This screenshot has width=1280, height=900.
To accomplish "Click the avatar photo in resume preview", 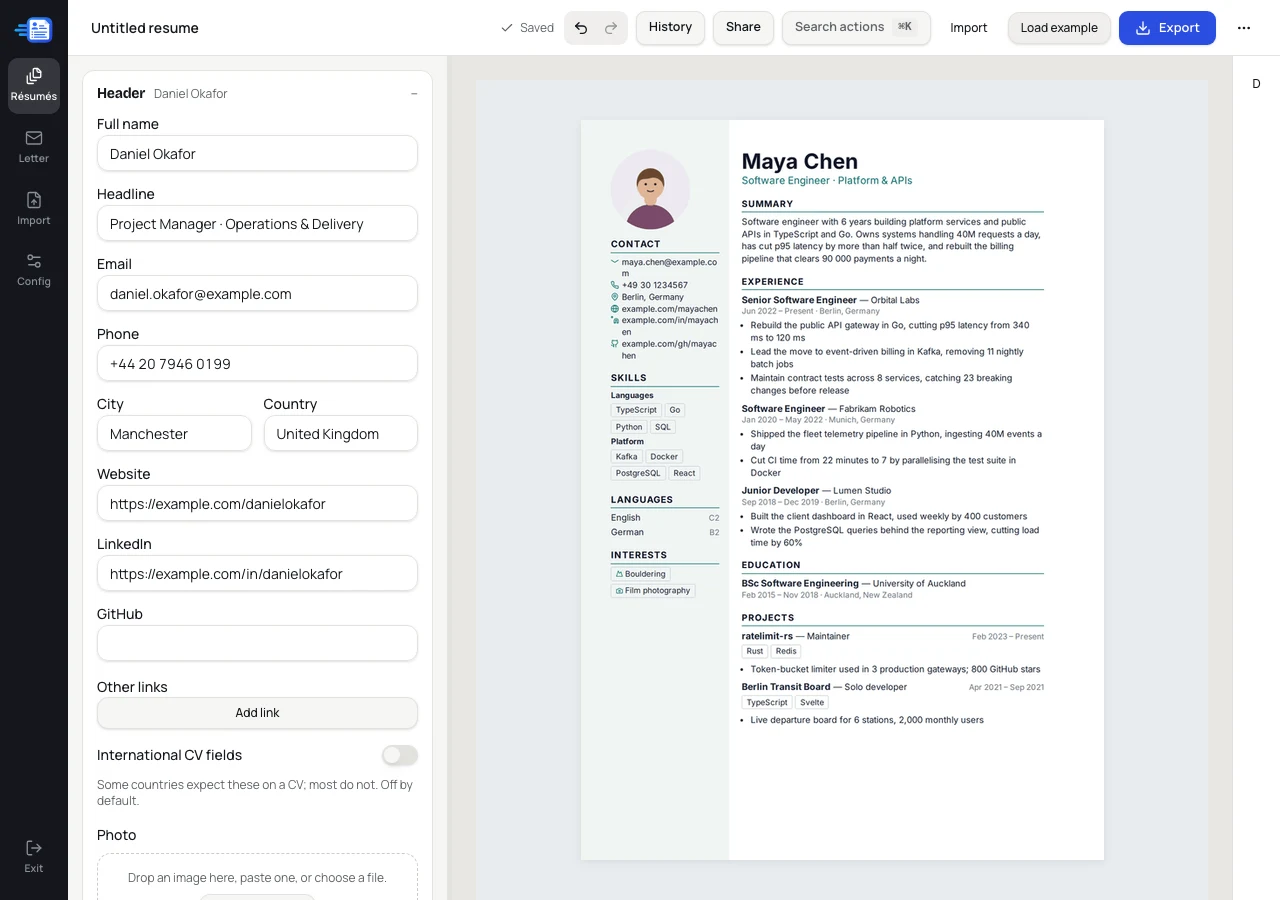I will (650, 190).
